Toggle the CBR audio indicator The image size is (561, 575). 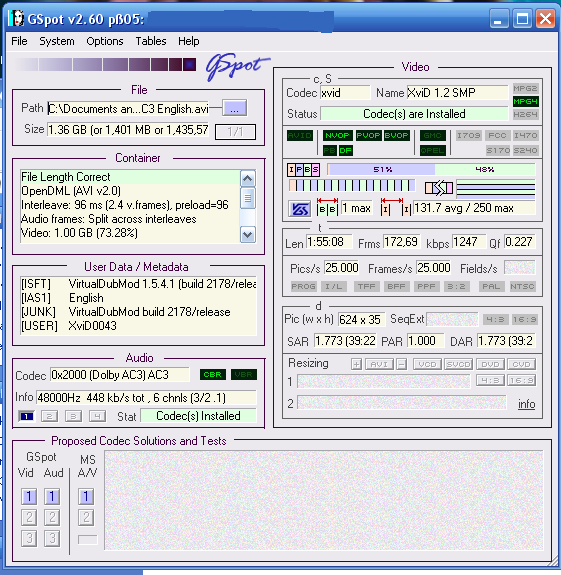tap(213, 374)
